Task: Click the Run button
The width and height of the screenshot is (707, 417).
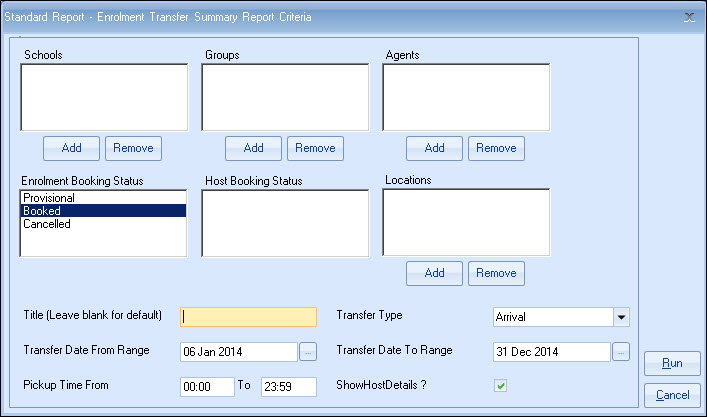Action: click(672, 363)
